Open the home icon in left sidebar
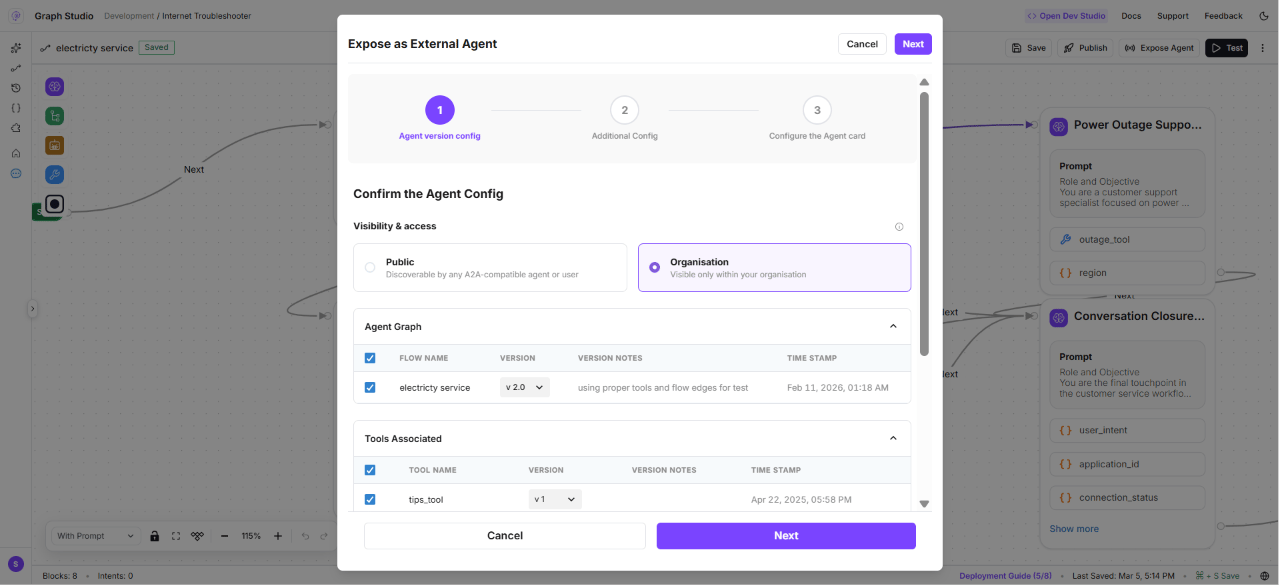Screen dimensions: 1279x585 pyautogui.click(x=16, y=153)
